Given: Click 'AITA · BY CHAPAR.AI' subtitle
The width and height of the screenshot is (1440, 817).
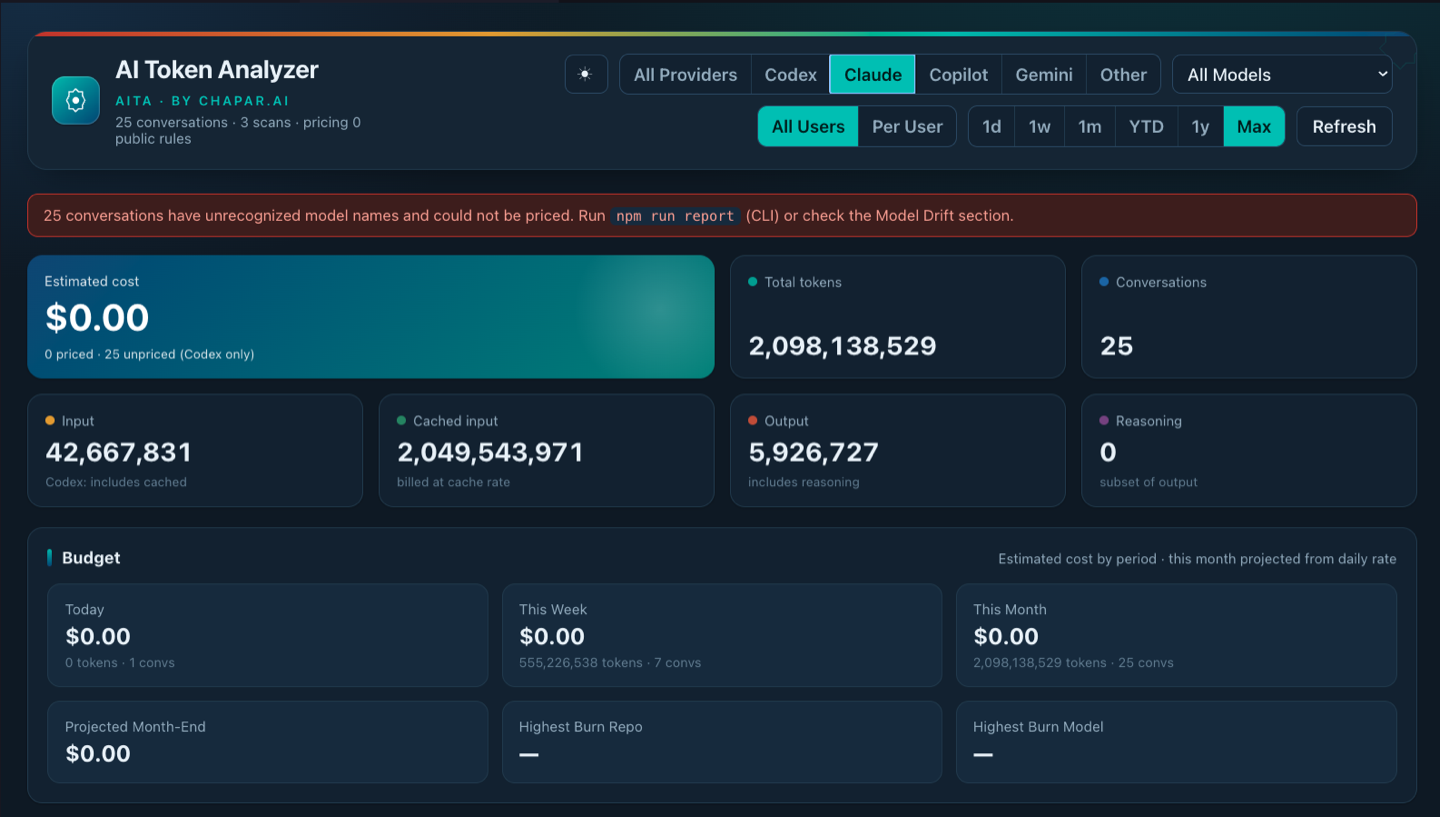Looking at the screenshot, I should coord(202,101).
